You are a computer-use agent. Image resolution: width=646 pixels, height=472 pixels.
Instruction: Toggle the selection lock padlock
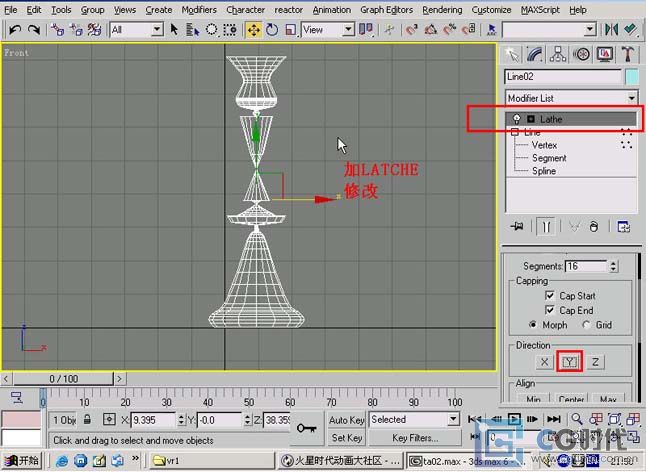[87, 420]
